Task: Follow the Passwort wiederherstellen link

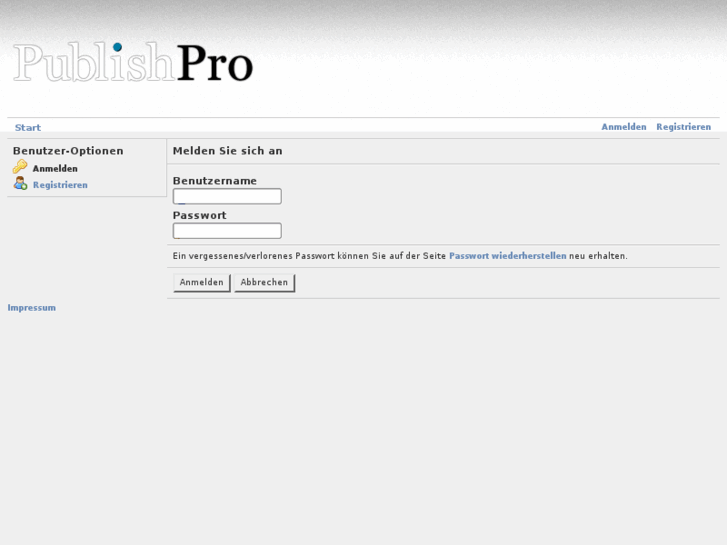Action: point(508,256)
